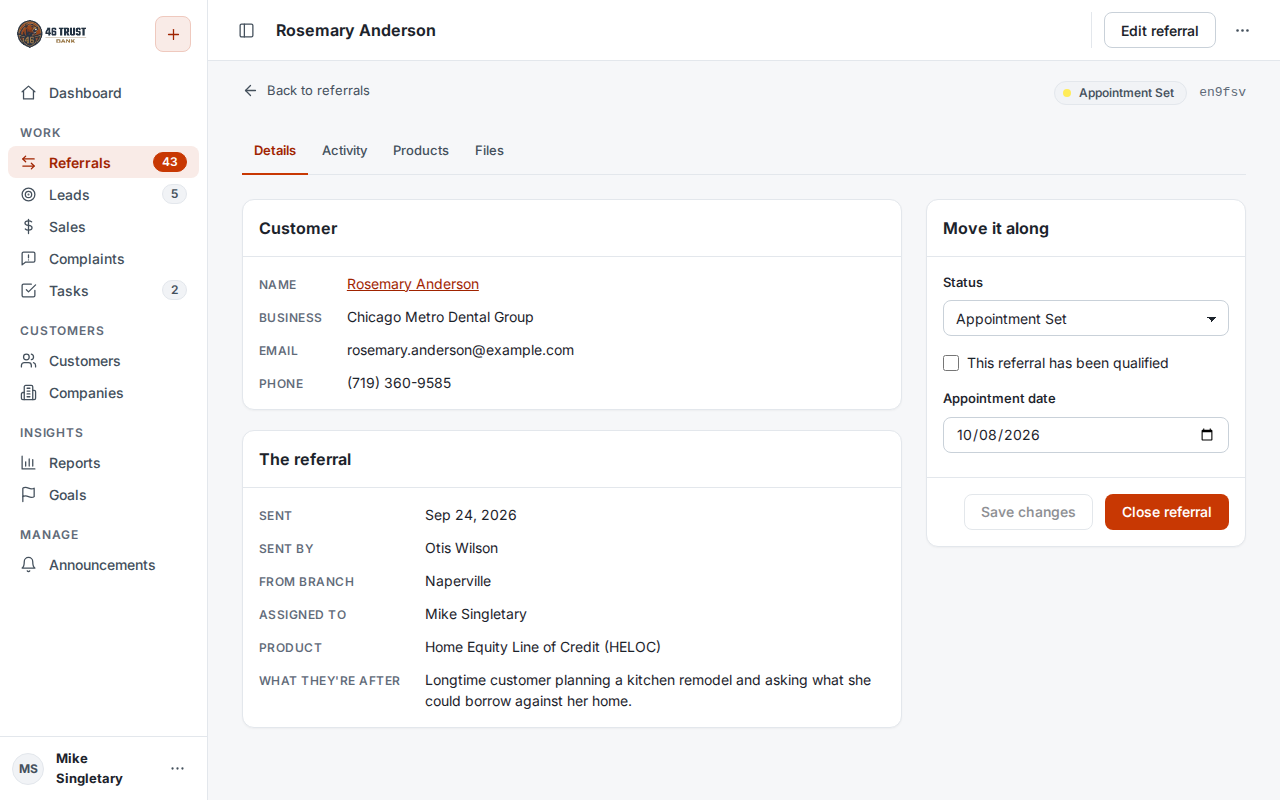The width and height of the screenshot is (1280, 800).
Task: Click the phone number (719) 360-9585
Action: [399, 383]
